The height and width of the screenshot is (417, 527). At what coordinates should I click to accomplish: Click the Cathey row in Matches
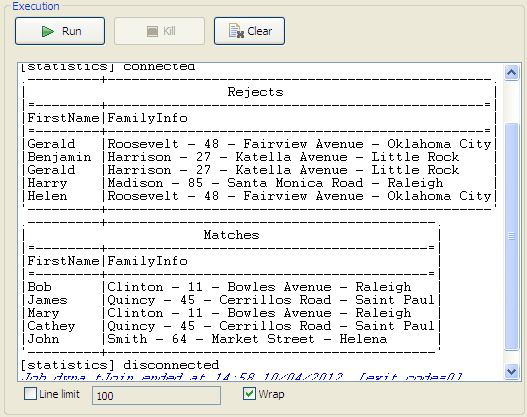(x=231, y=326)
